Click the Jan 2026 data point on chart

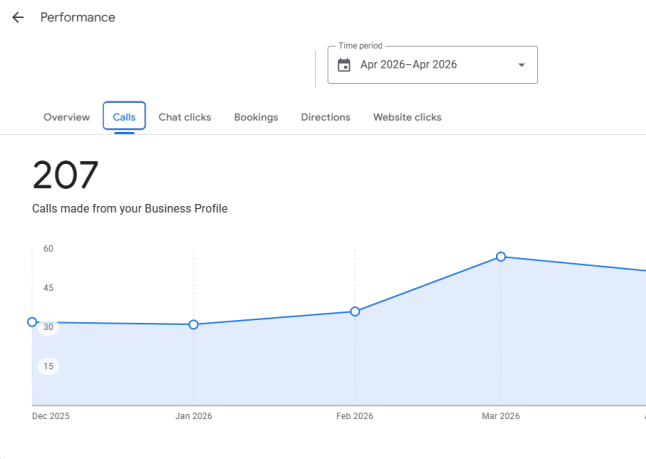194,325
